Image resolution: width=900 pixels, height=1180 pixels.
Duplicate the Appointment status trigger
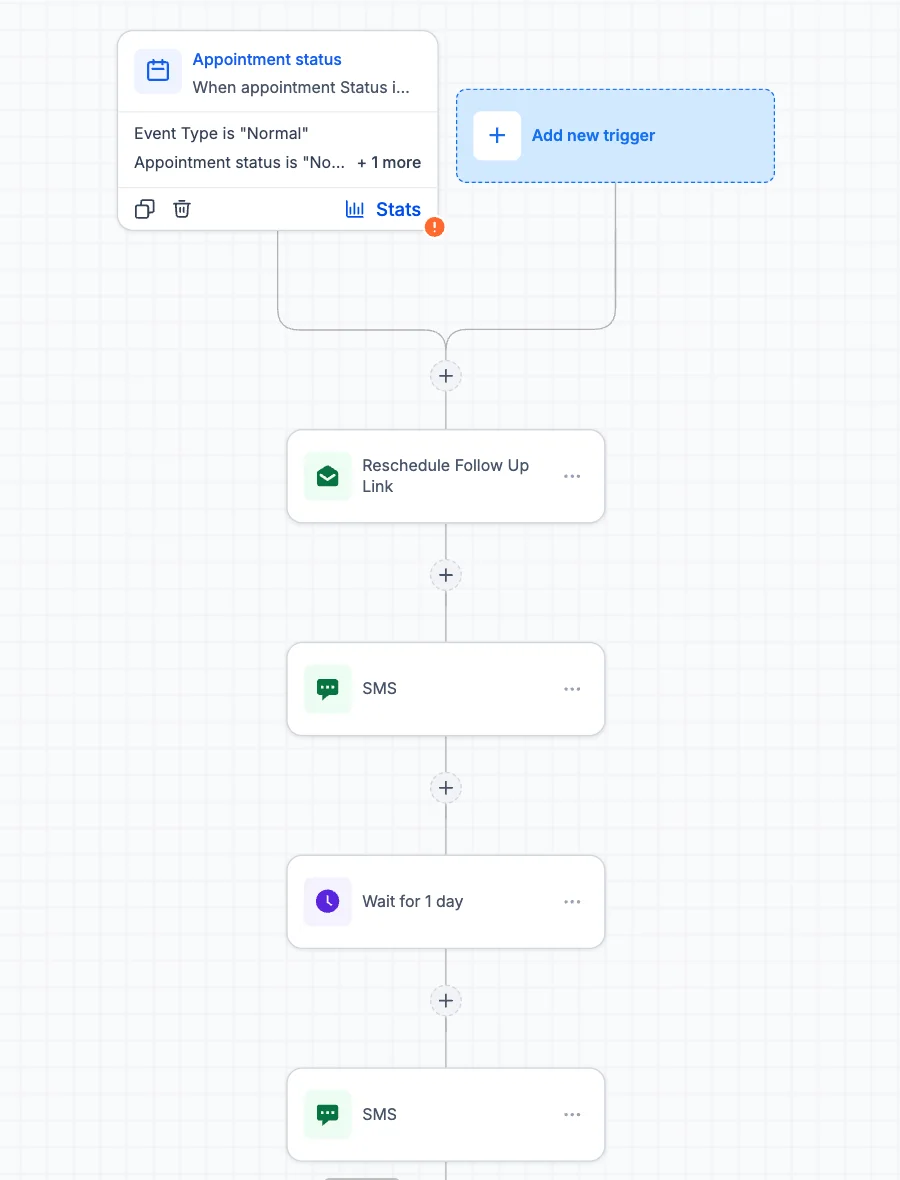click(x=144, y=209)
